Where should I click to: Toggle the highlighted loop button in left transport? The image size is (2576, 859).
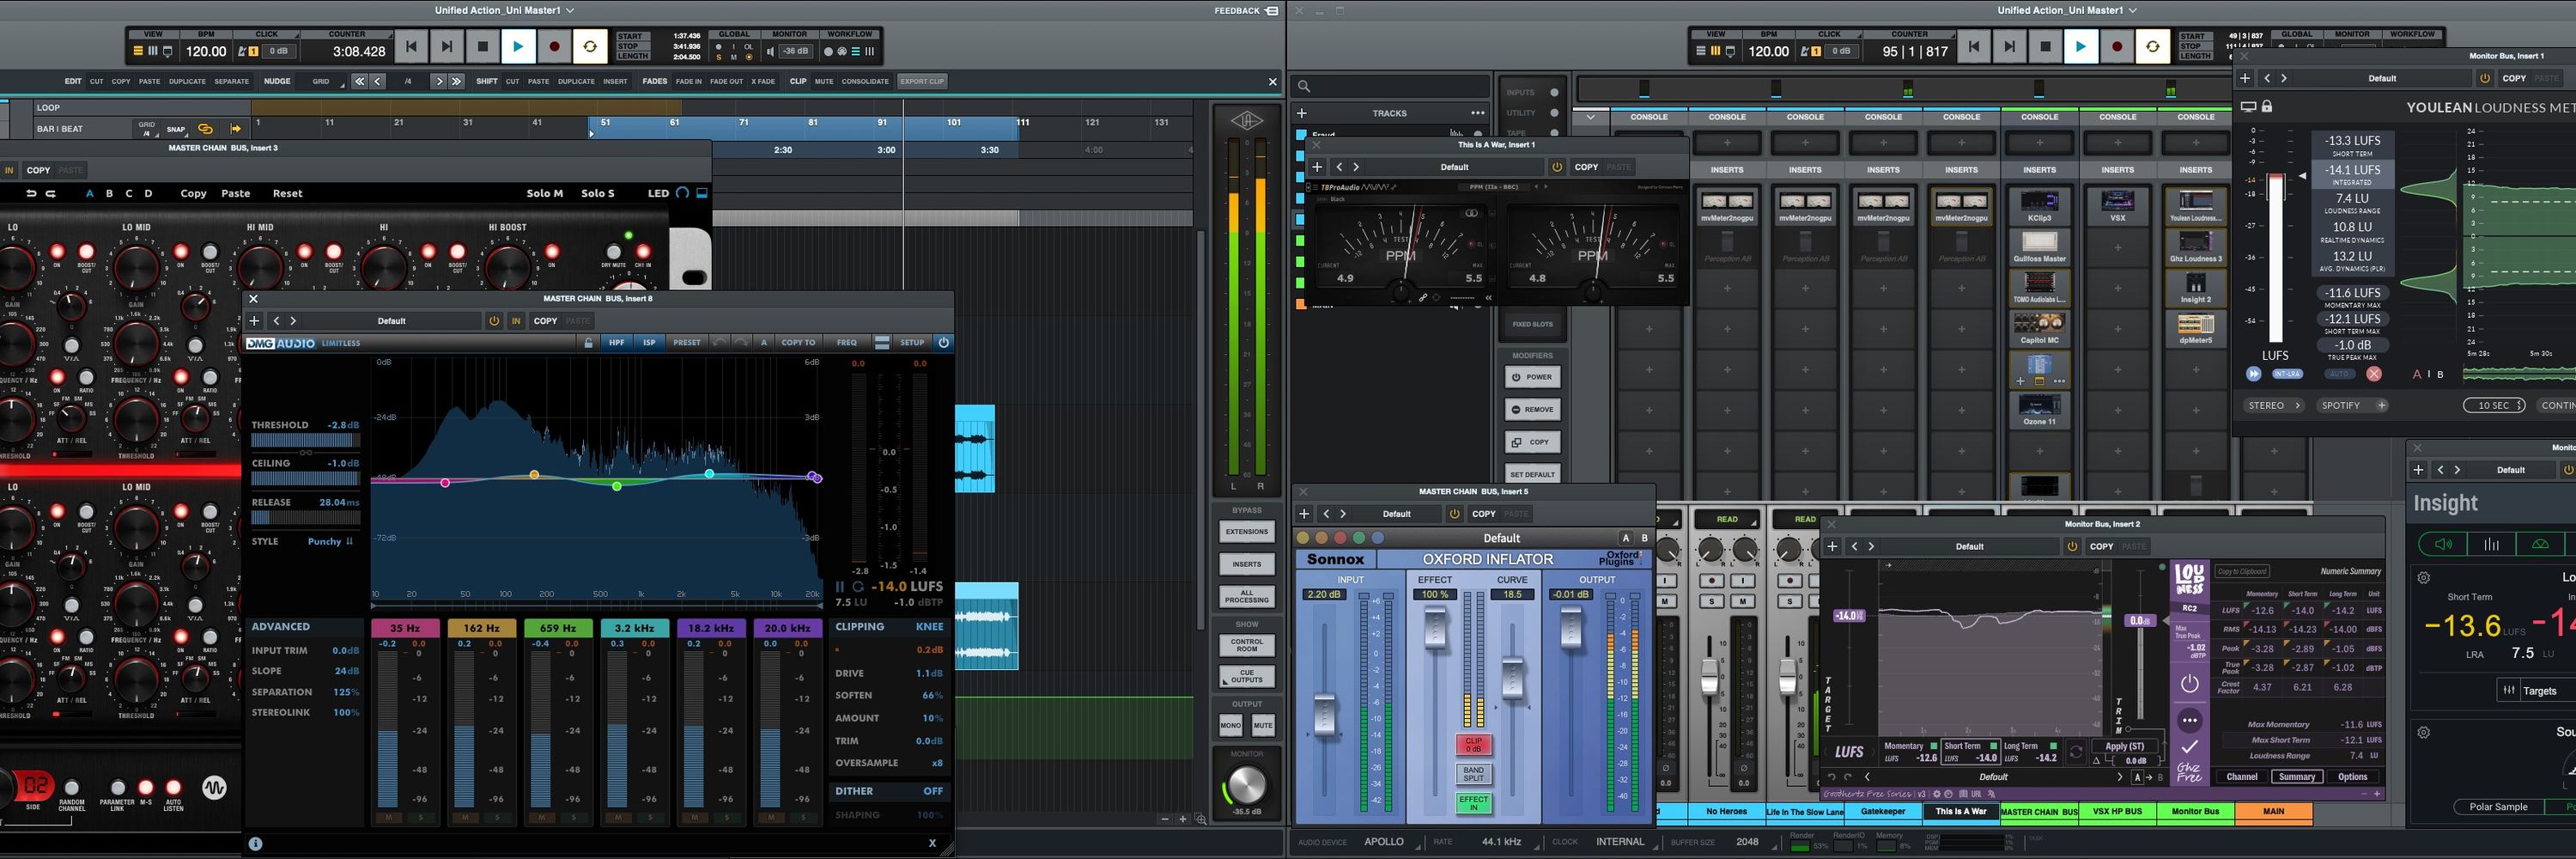(x=590, y=46)
